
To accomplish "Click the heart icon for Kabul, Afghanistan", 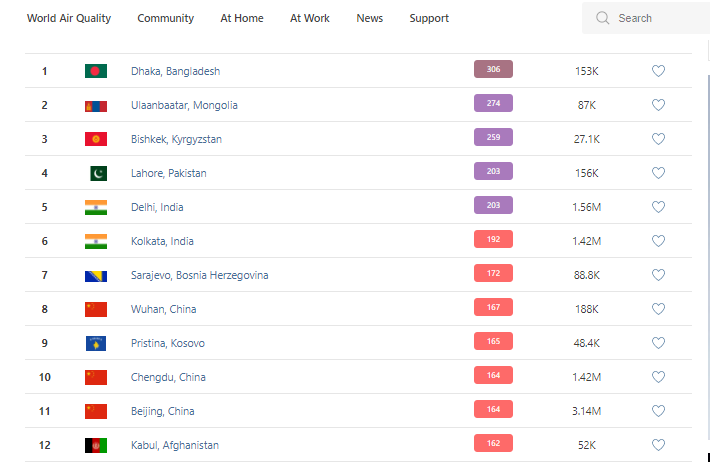I will (658, 445).
